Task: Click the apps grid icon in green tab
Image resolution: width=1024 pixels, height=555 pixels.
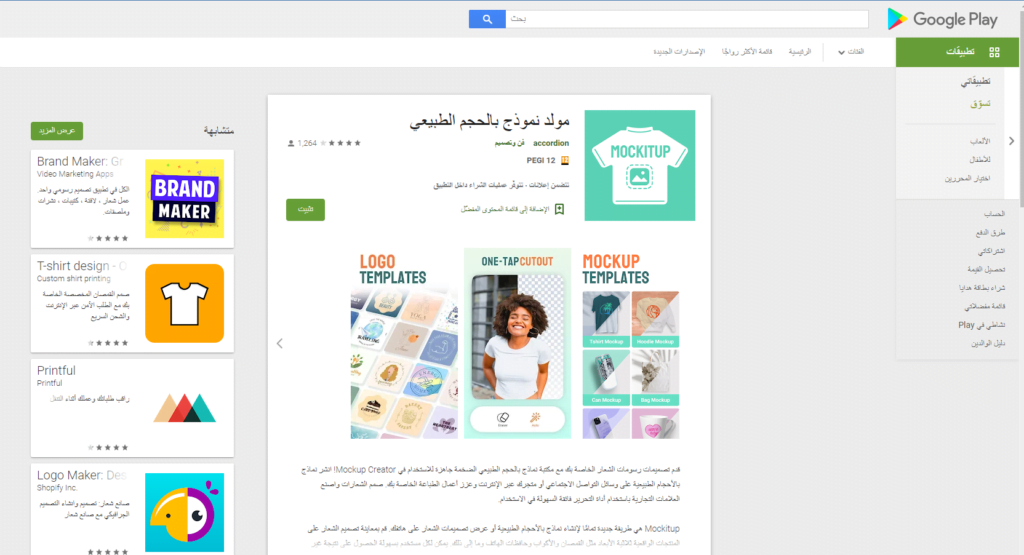Action: coord(994,52)
